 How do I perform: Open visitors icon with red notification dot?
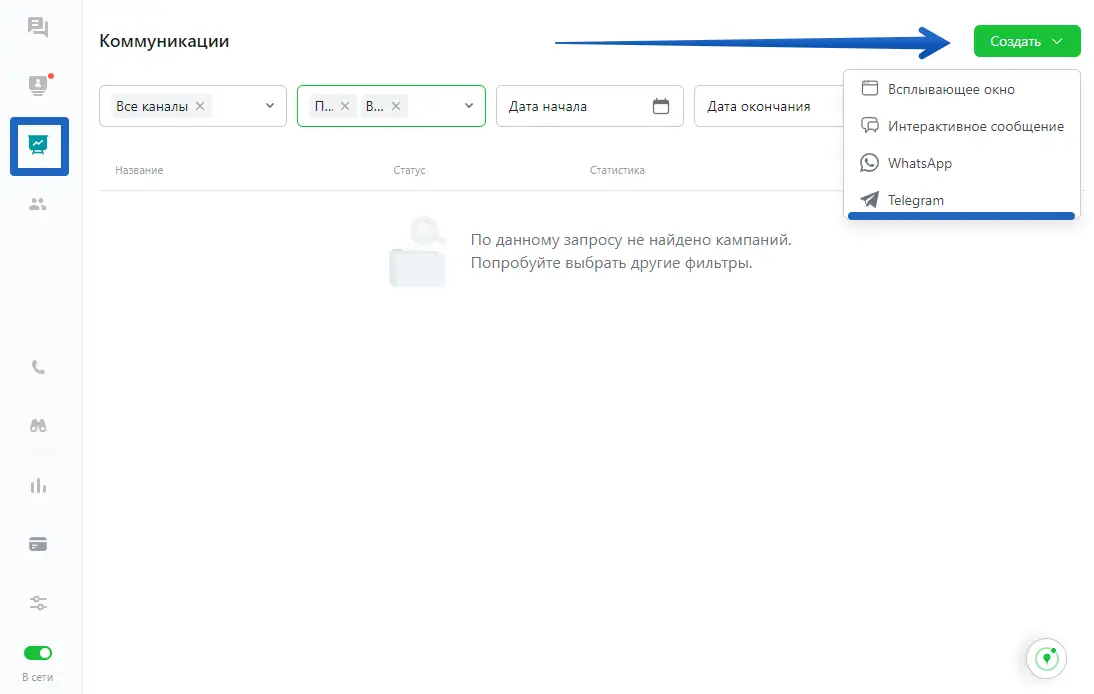38,85
